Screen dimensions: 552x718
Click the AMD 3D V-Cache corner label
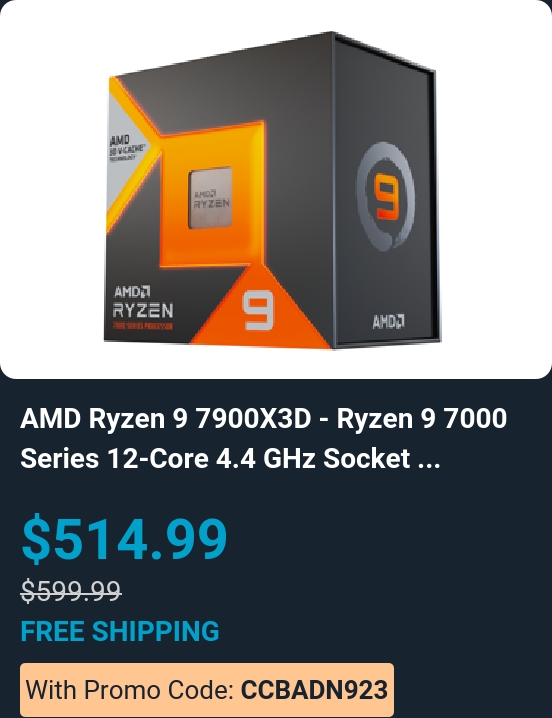[x=127, y=147]
